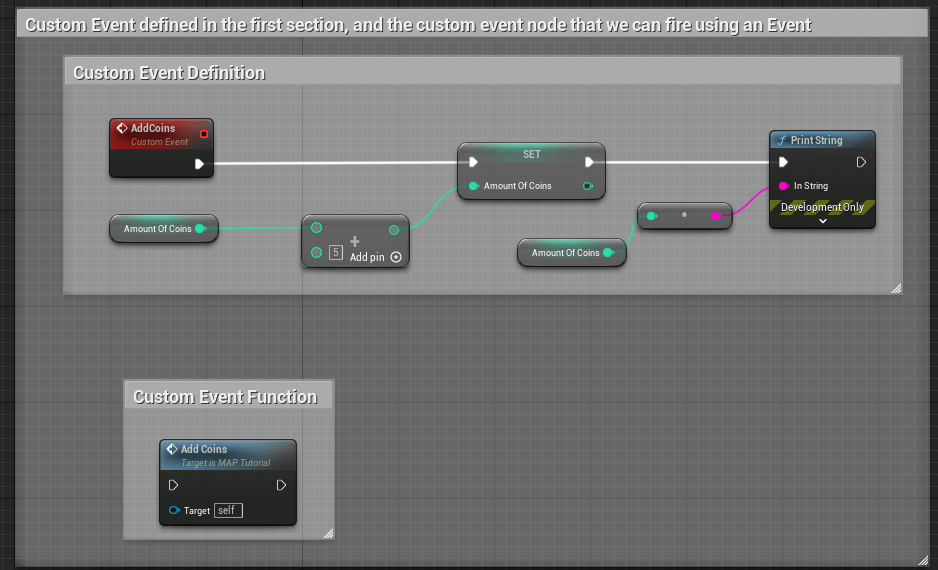Click the self field beside Target

(228, 511)
